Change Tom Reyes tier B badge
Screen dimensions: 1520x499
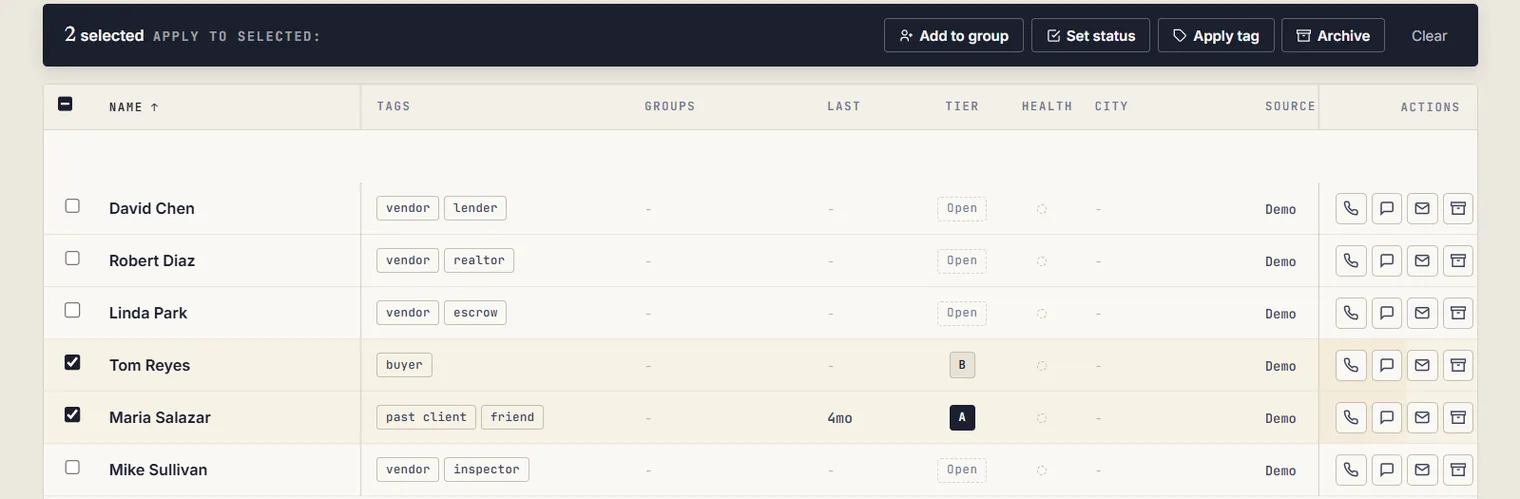tap(962, 365)
